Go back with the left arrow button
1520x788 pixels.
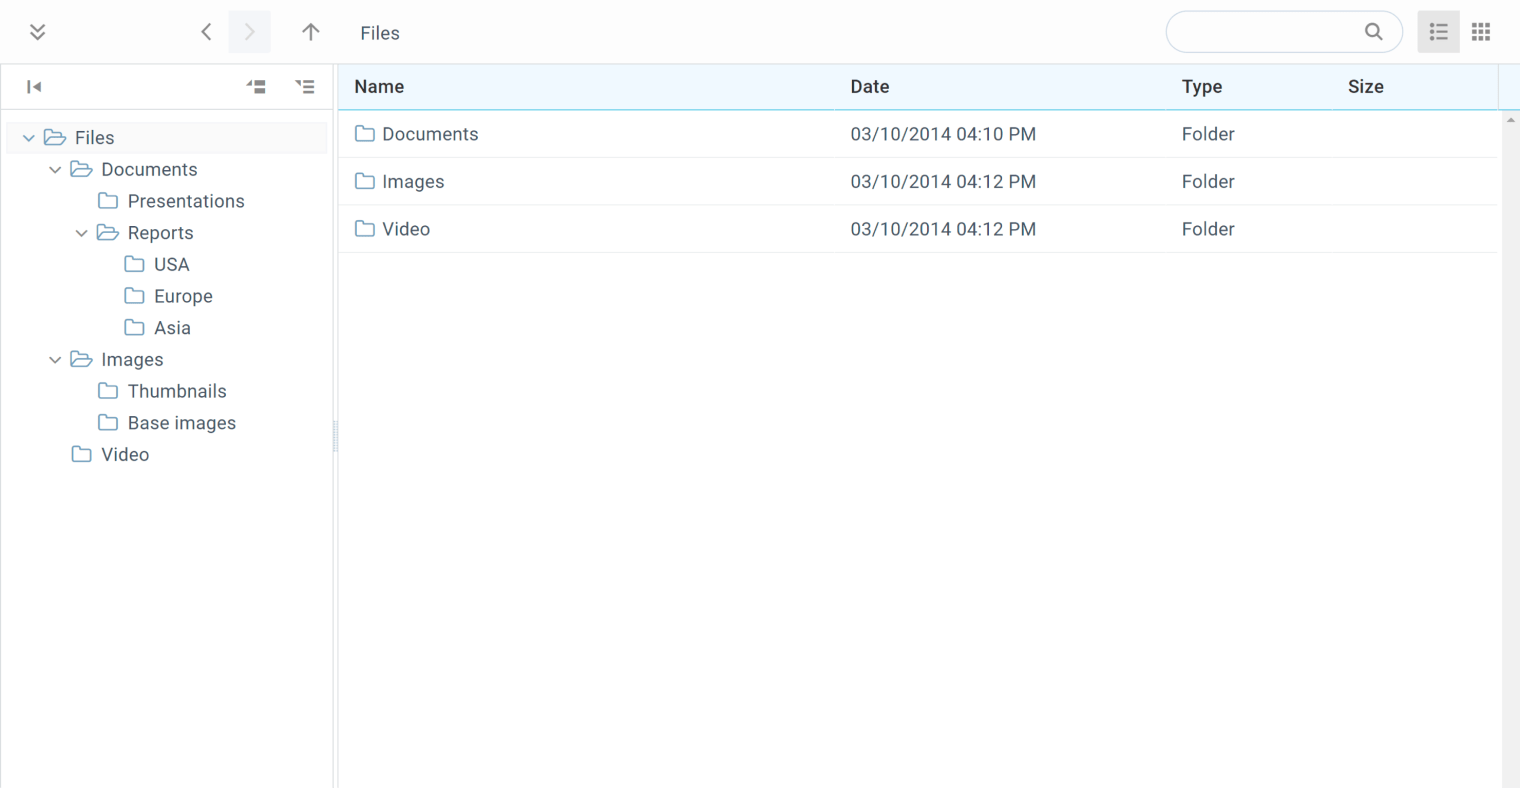coord(206,32)
